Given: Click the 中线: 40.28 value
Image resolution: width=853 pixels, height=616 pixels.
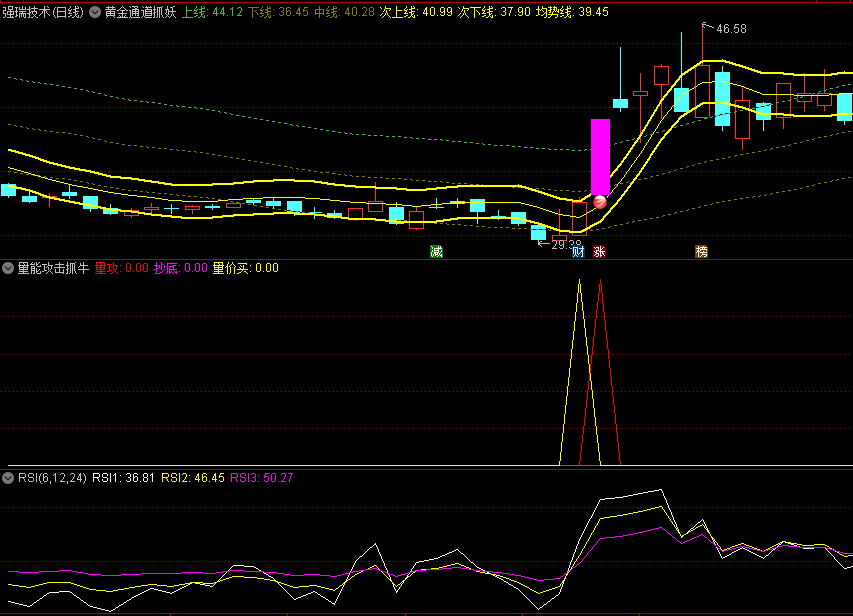Looking at the screenshot, I should coord(344,12).
